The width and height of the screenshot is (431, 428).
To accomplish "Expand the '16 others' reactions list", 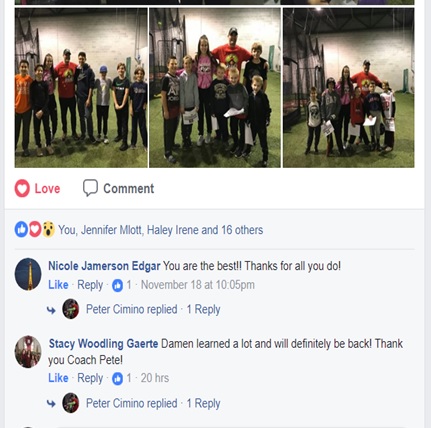I will (x=242, y=230).
